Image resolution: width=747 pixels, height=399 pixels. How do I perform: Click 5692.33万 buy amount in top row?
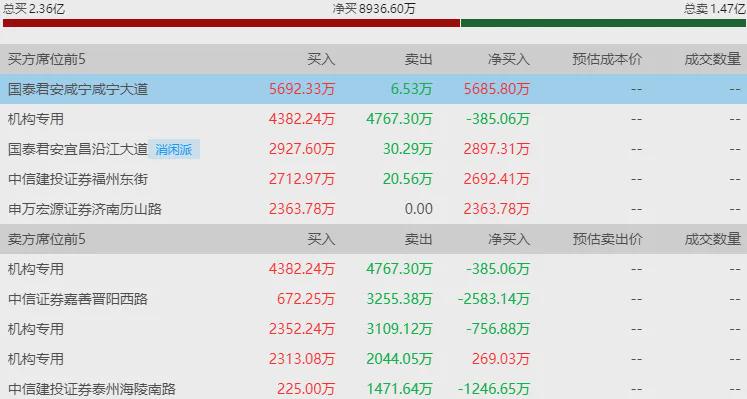click(x=302, y=89)
